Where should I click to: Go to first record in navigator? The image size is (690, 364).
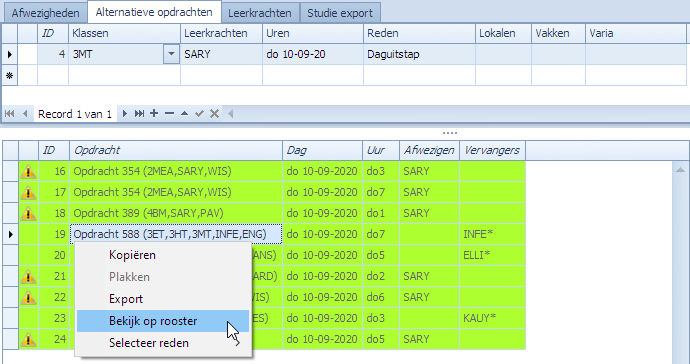[9, 114]
